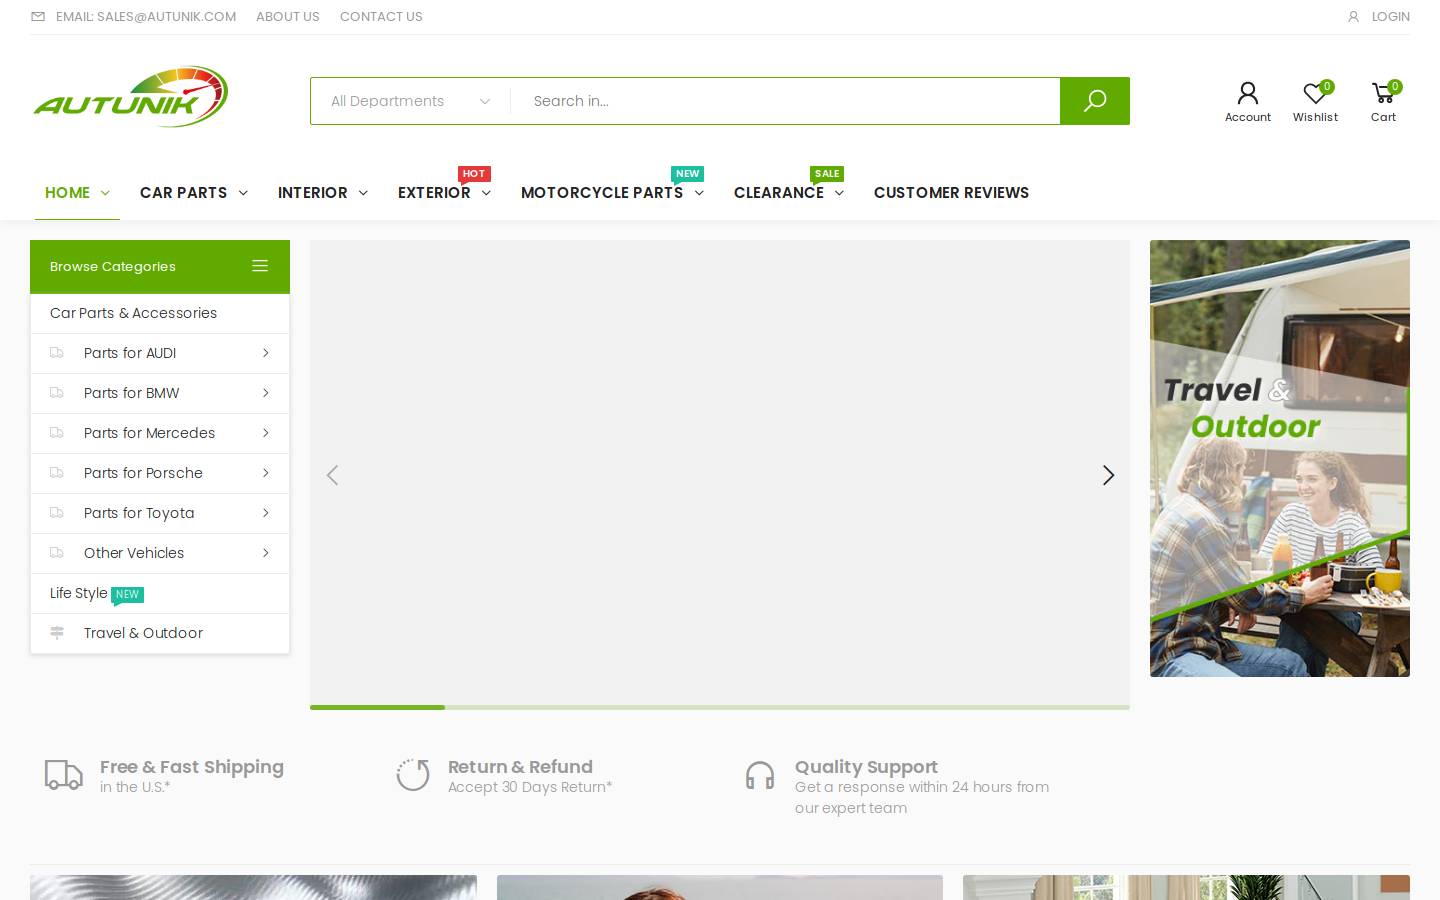Viewport: 1440px width, 900px height.
Task: Click the Car Parts & Accessories heading
Action: (133, 313)
